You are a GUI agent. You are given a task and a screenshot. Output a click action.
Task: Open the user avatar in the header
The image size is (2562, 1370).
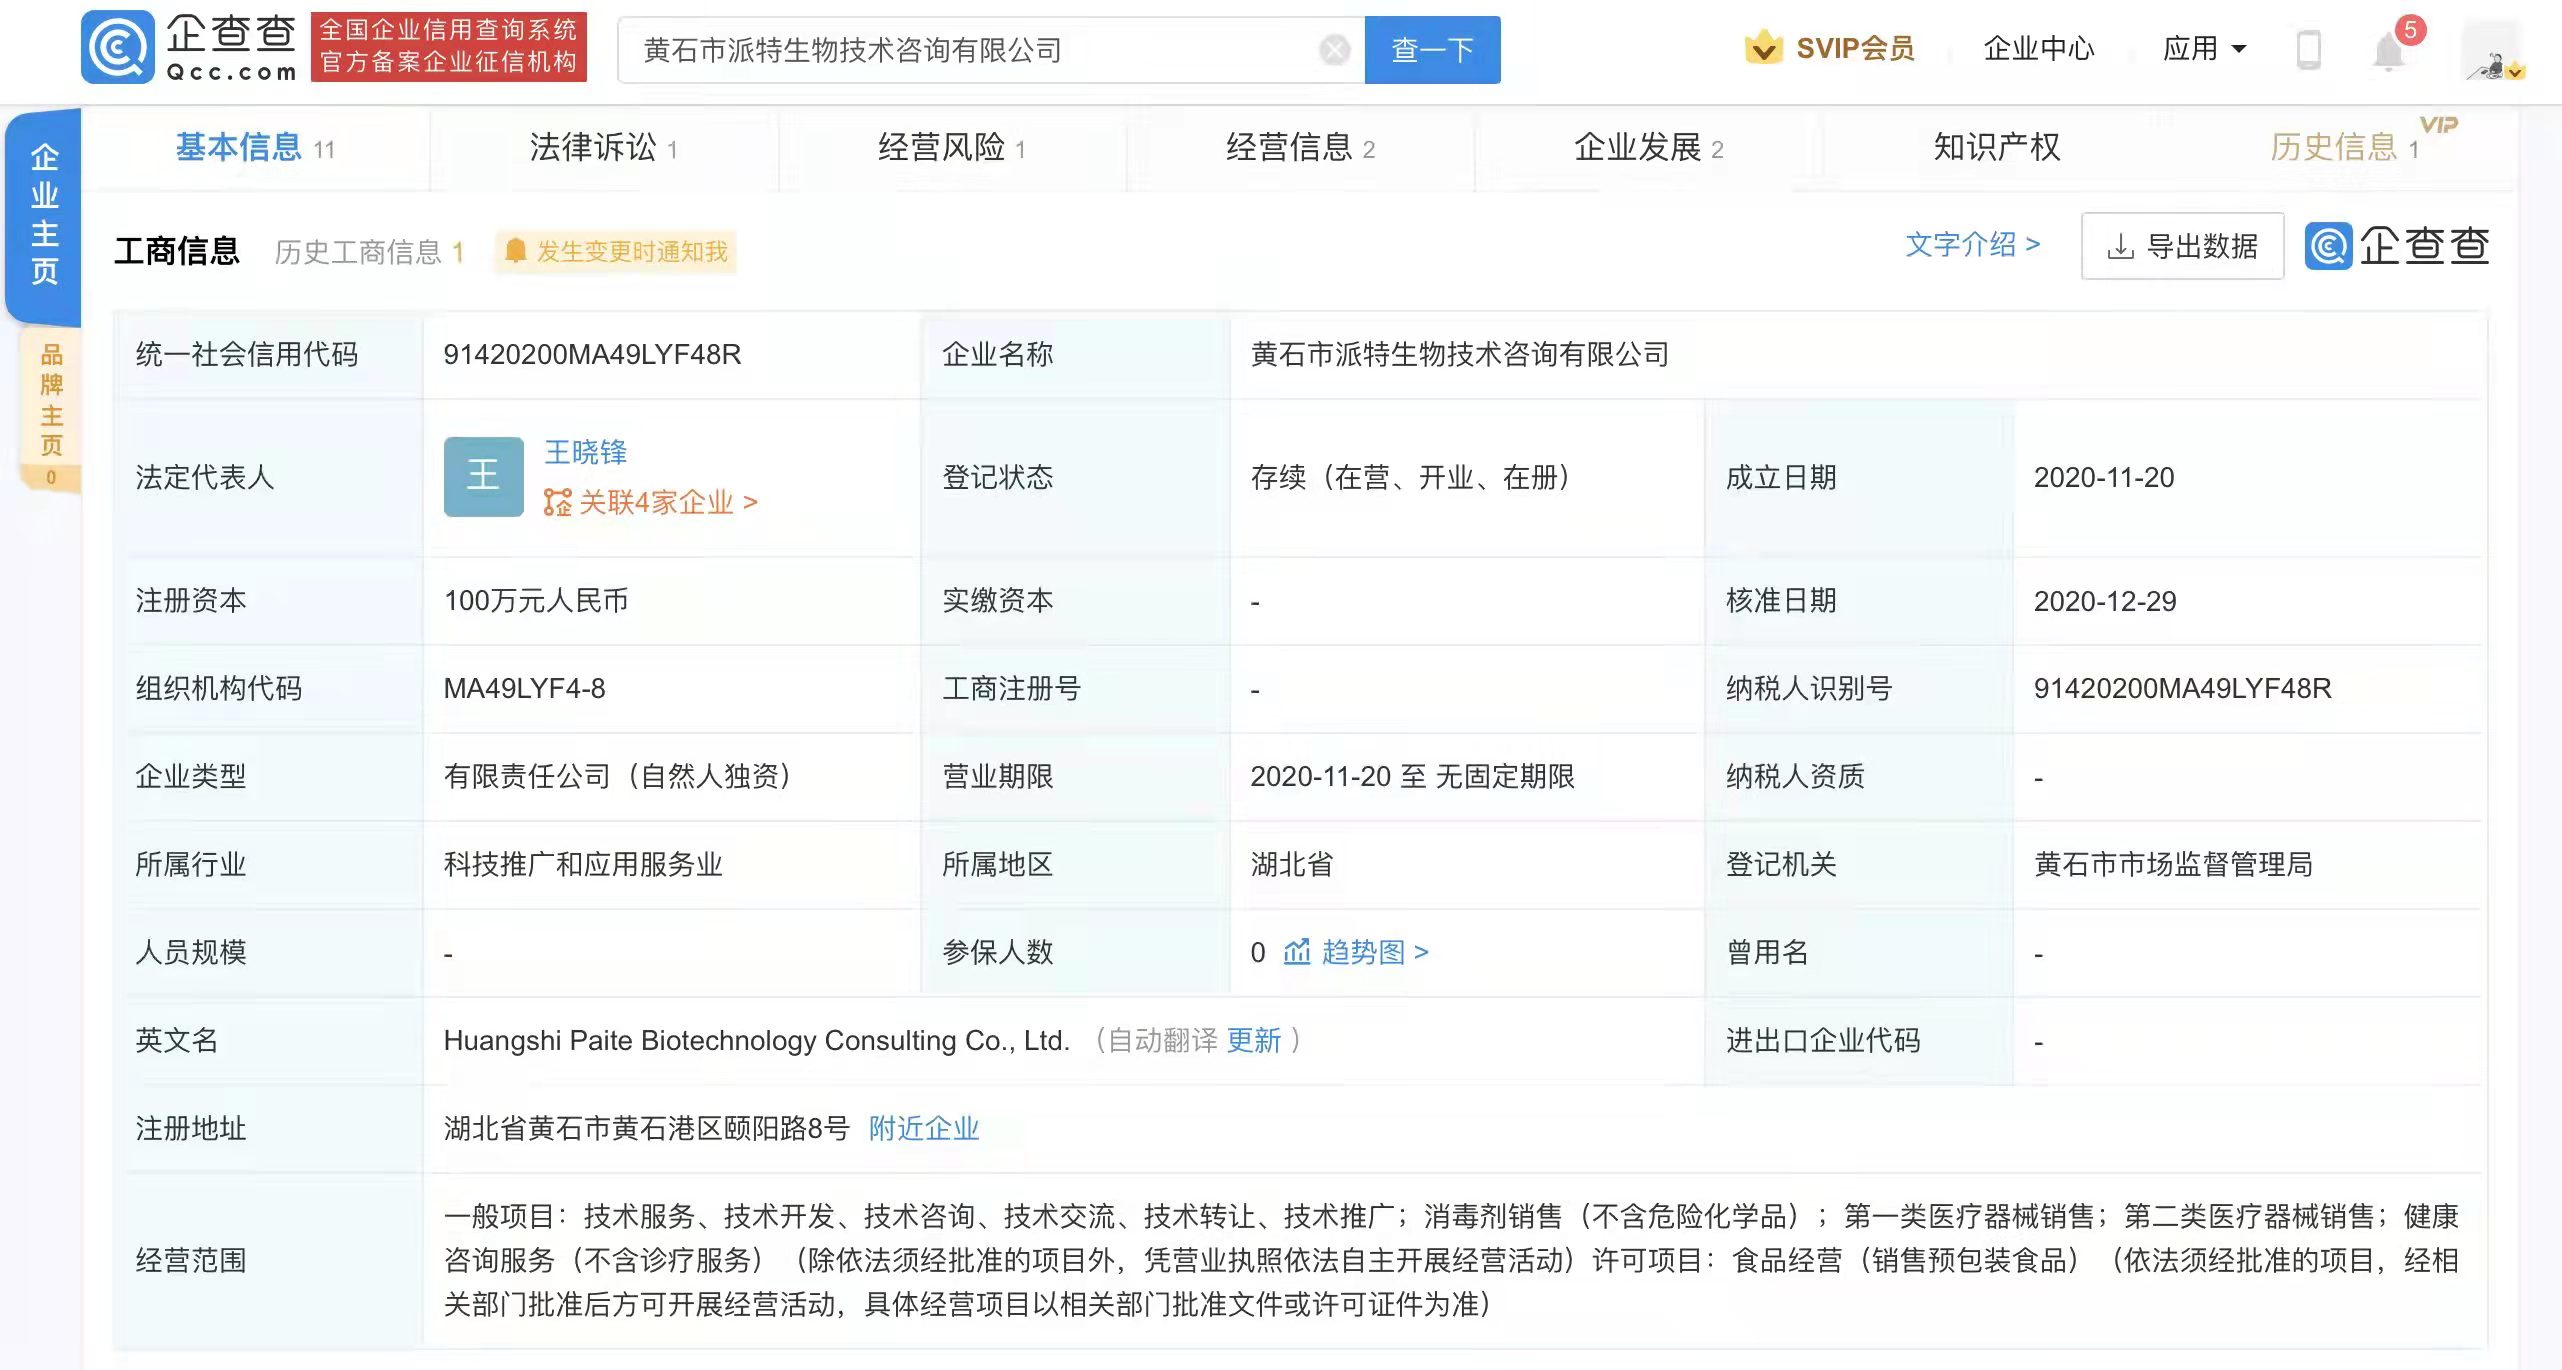(2492, 50)
